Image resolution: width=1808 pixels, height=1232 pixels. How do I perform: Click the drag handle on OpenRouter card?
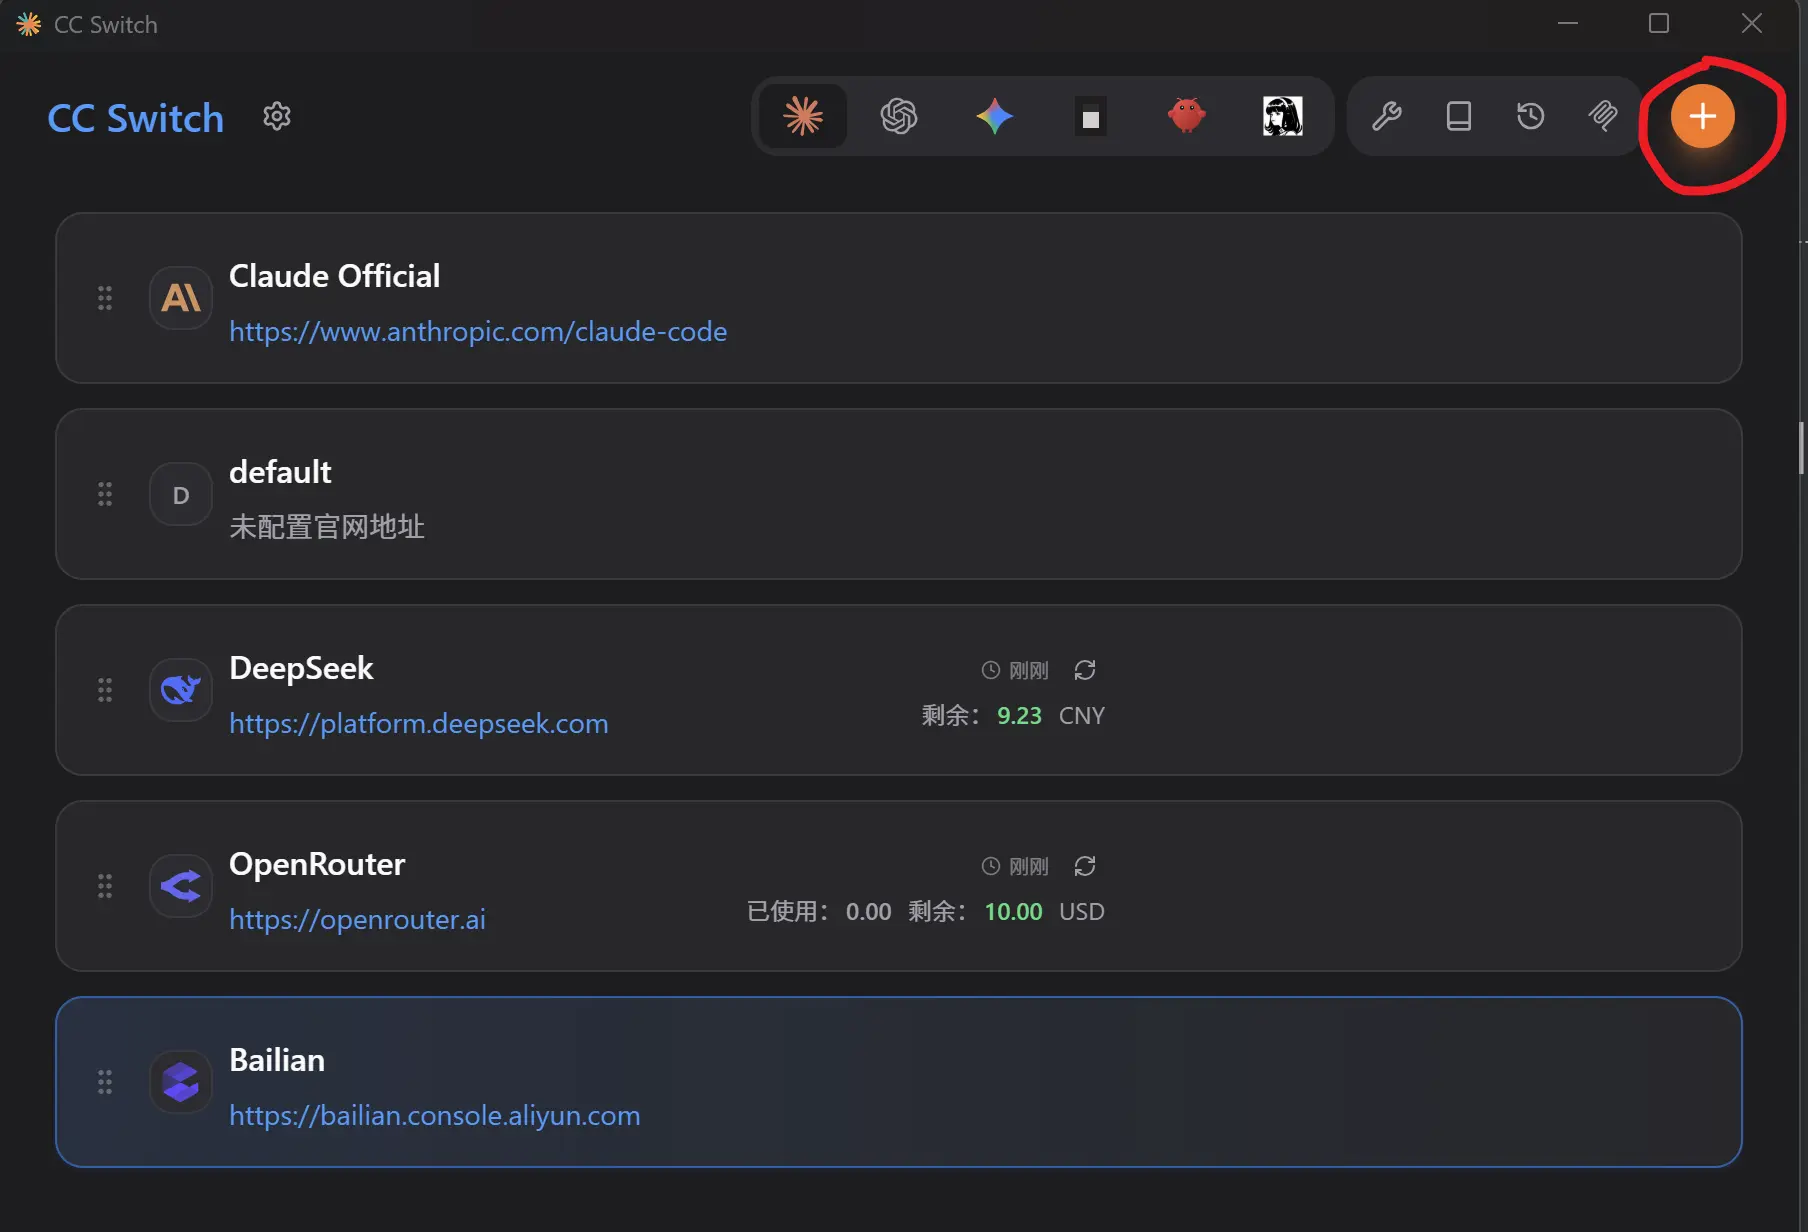[x=105, y=886]
